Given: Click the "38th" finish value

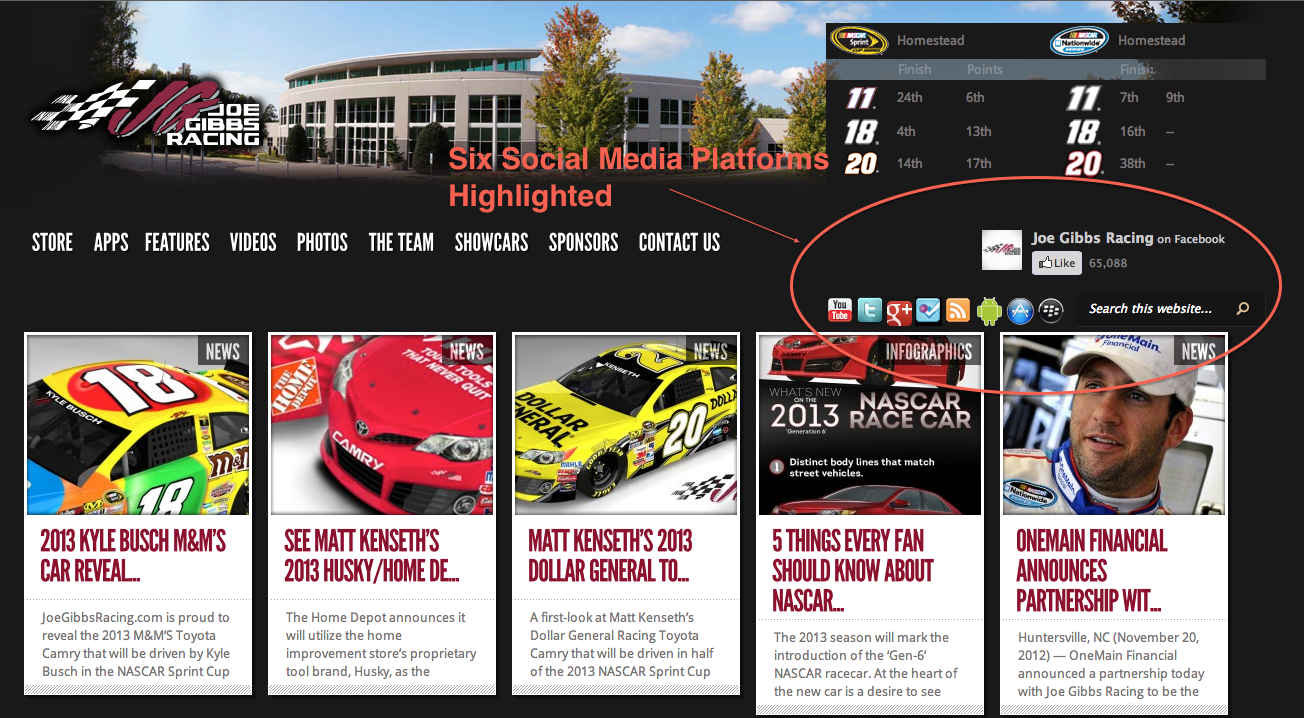Looking at the screenshot, I should (1133, 163).
